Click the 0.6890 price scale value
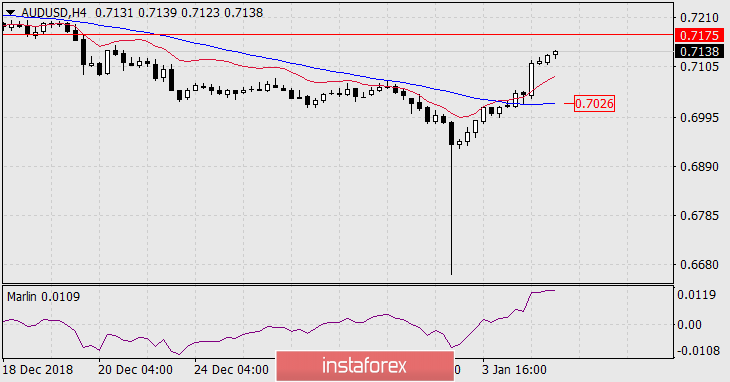 point(699,167)
